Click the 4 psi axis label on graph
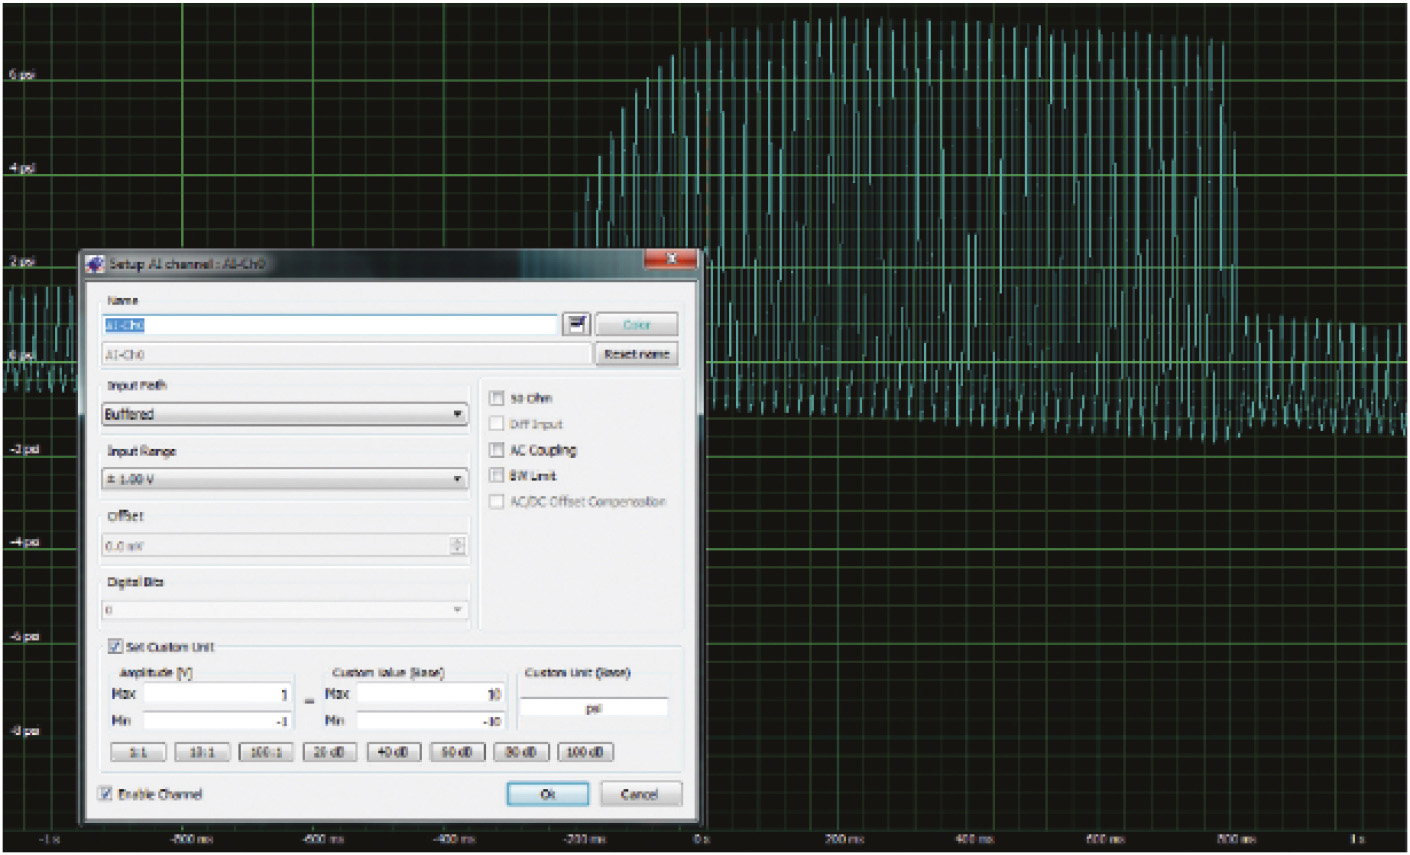Image resolution: width=1410 pixels, height=855 pixels. coord(23,168)
